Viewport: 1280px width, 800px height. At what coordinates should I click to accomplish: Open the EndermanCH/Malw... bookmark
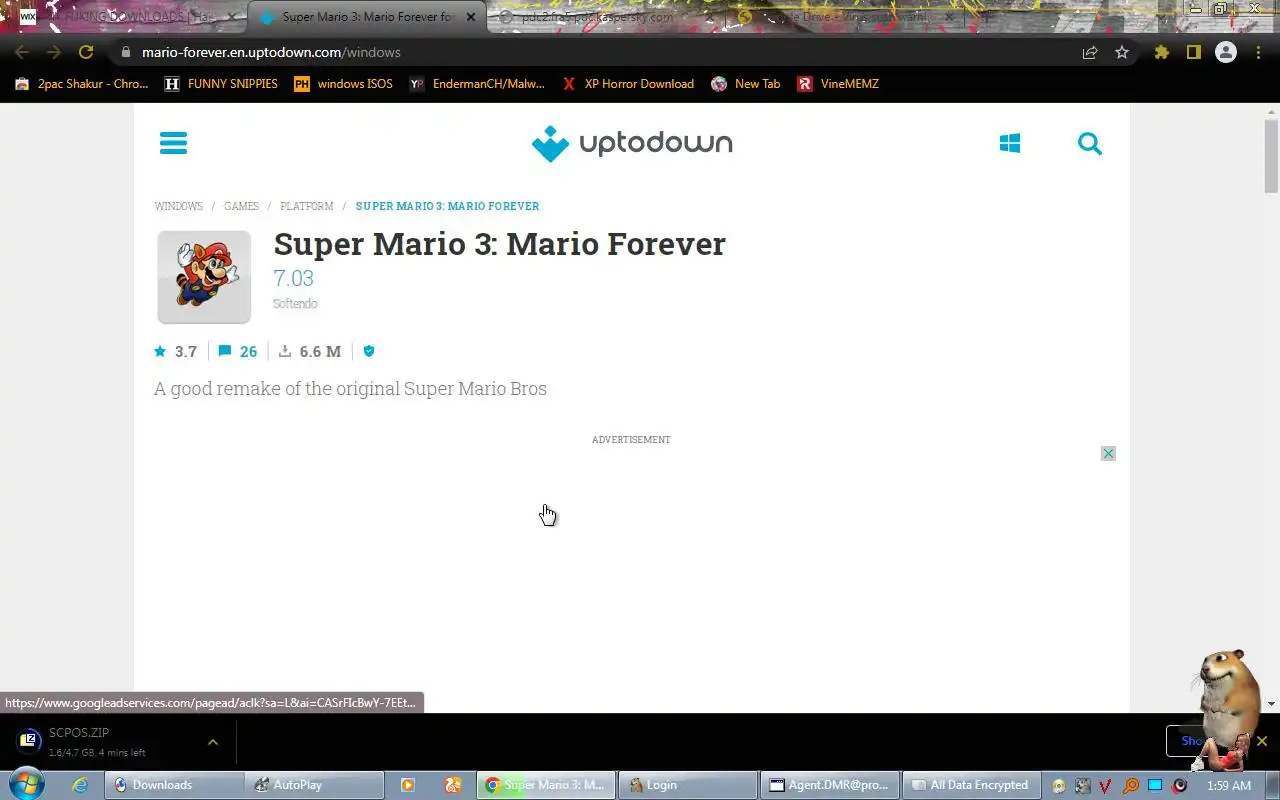(477, 84)
